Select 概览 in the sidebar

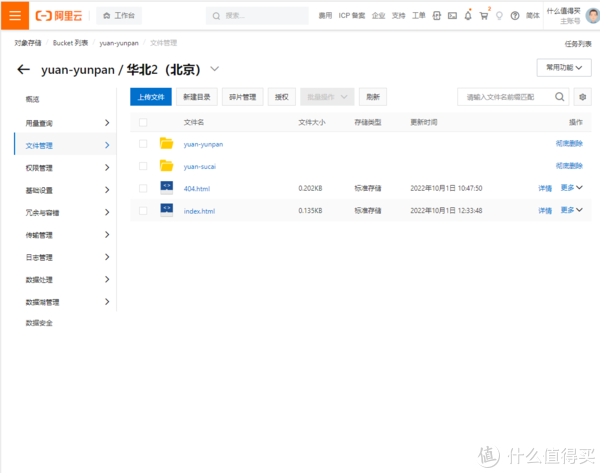32,99
